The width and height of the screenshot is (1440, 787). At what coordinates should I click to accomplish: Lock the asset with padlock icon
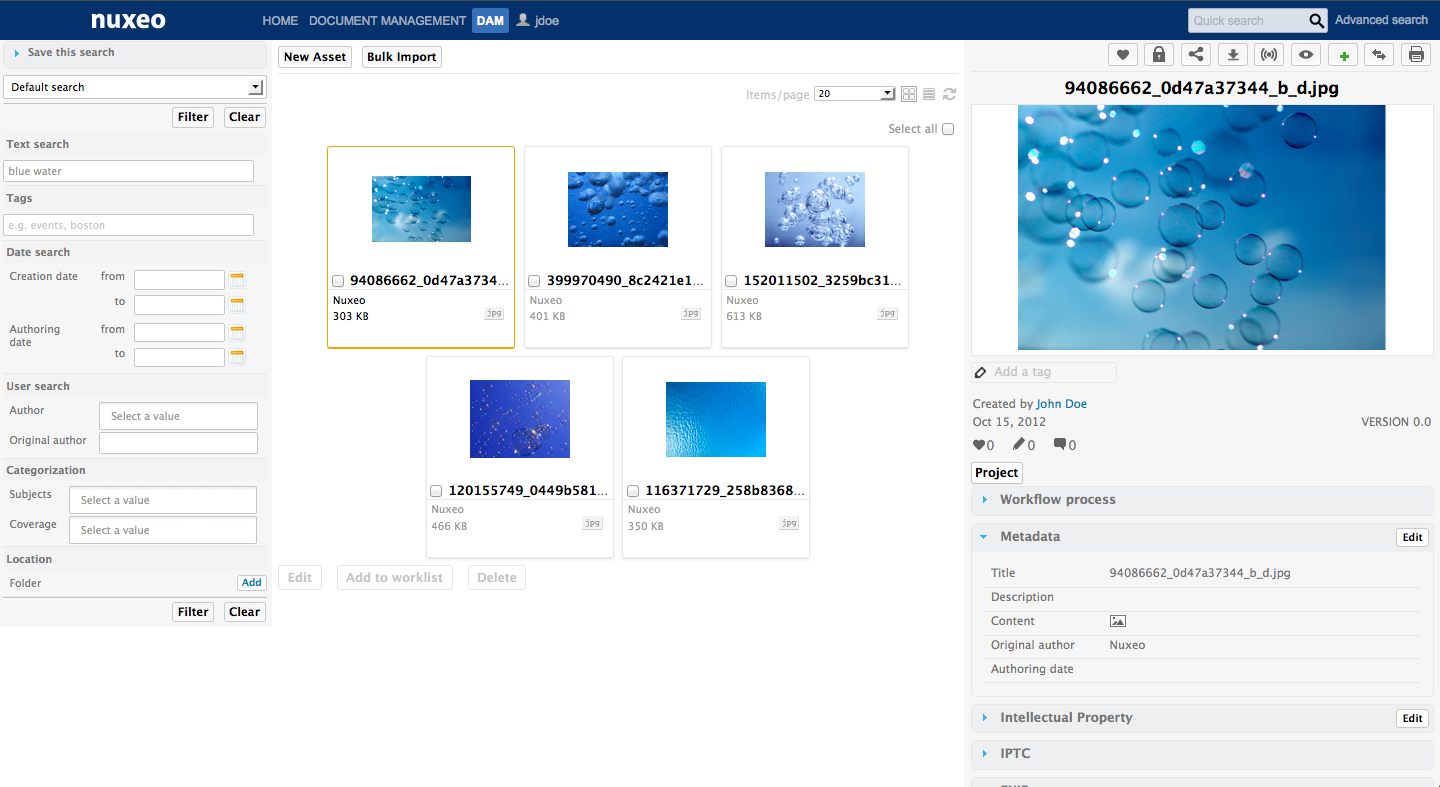tap(1159, 55)
